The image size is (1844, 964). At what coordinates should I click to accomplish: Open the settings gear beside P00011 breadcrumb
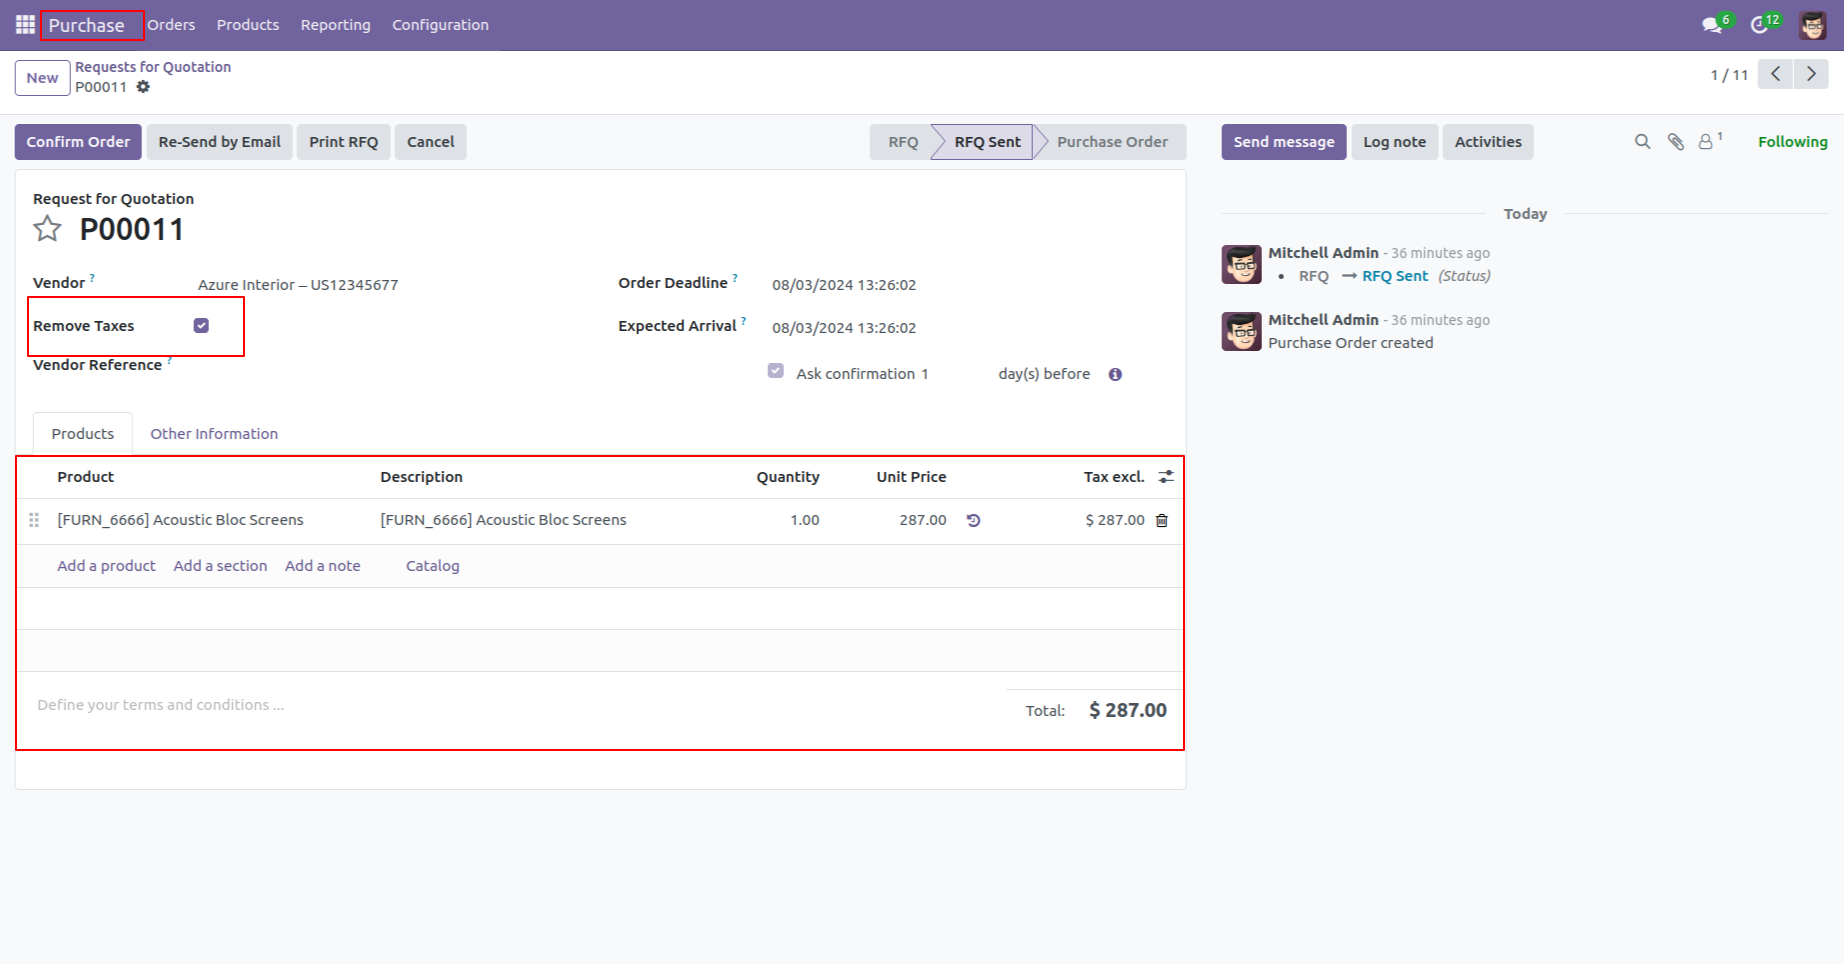144,87
